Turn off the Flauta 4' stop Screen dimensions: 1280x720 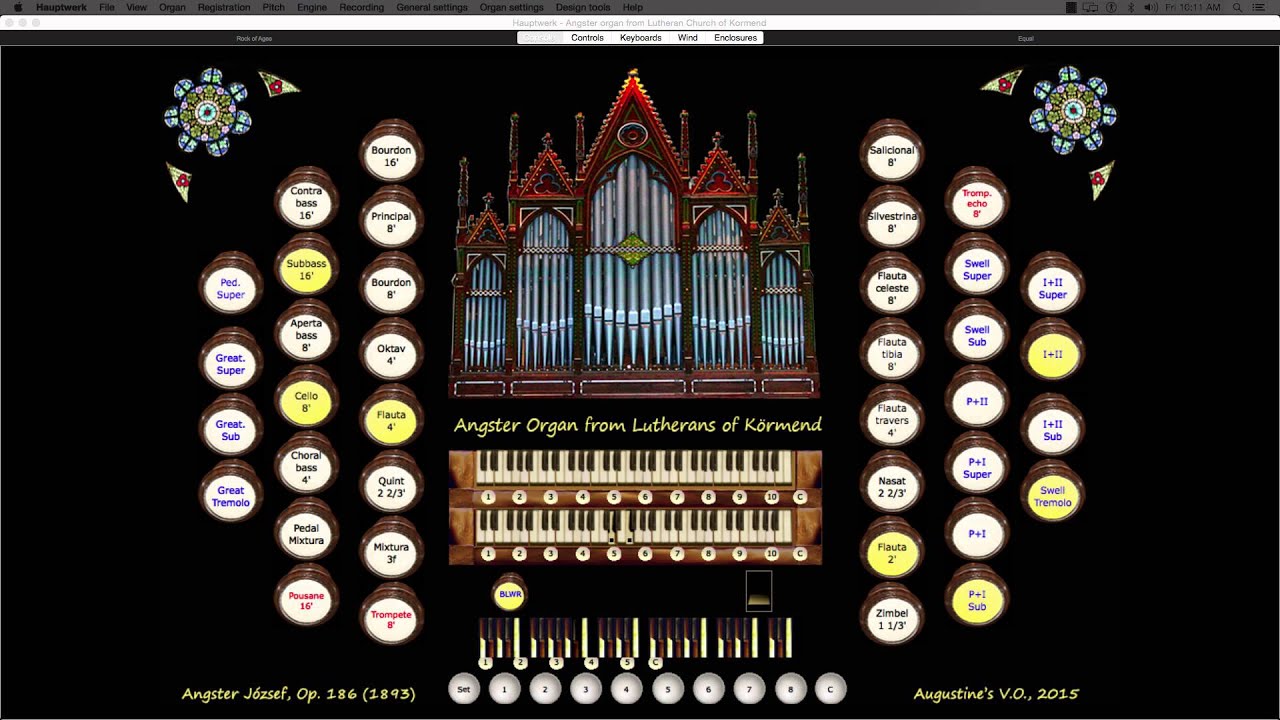click(x=391, y=419)
